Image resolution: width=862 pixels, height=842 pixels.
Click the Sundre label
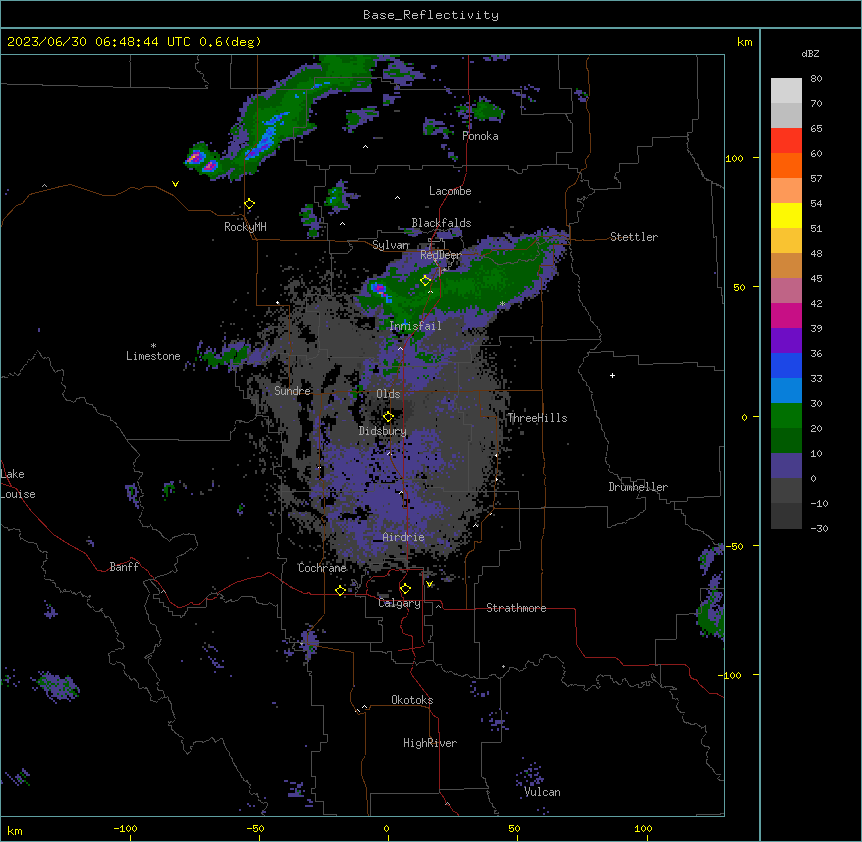[292, 391]
